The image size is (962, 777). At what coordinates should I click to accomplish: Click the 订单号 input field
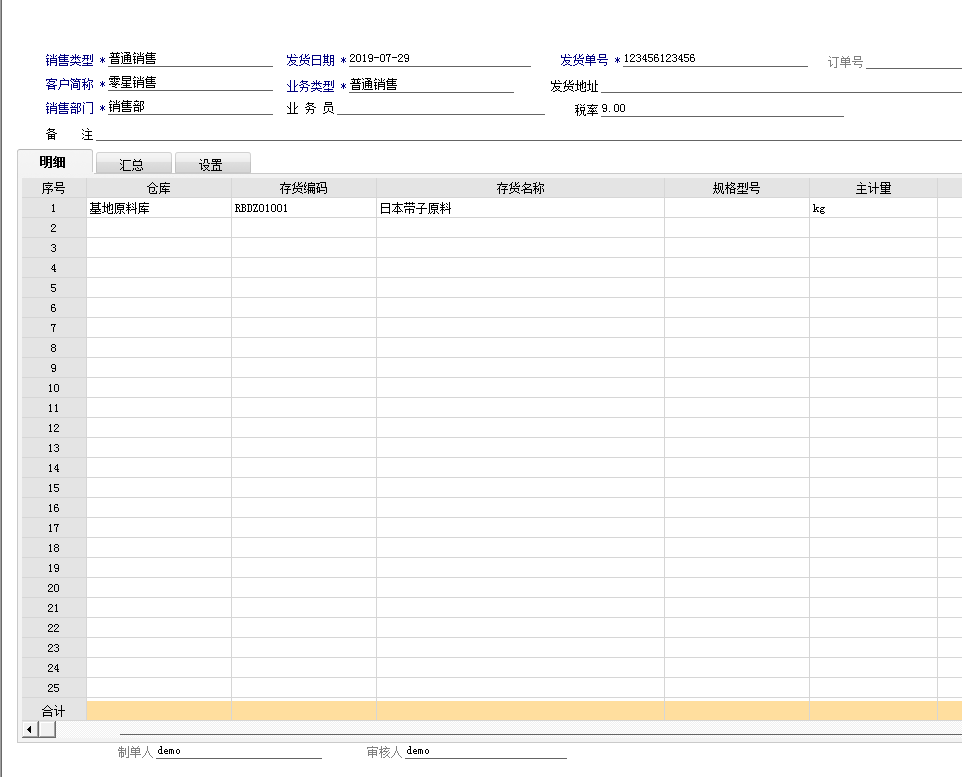pos(914,61)
